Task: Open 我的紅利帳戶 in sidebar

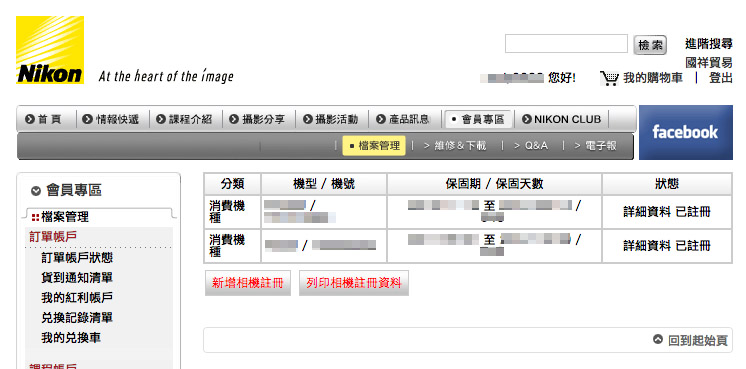Action: 77,298
